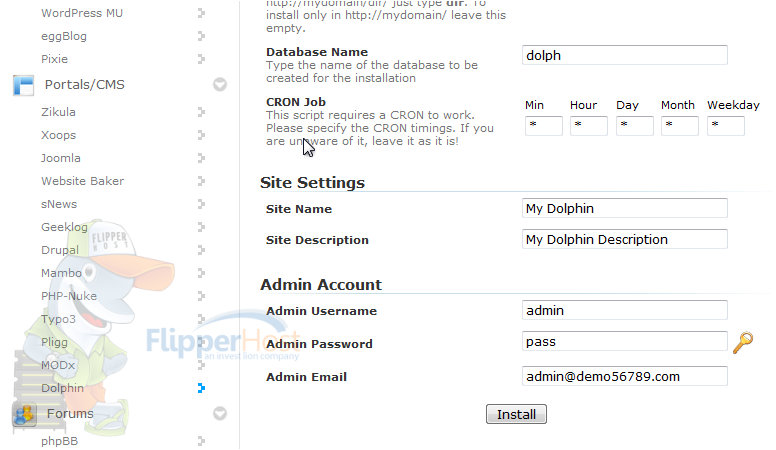Open the Forums category heading
Viewport: 776px width, 450px height.
pyautogui.click(x=70, y=413)
